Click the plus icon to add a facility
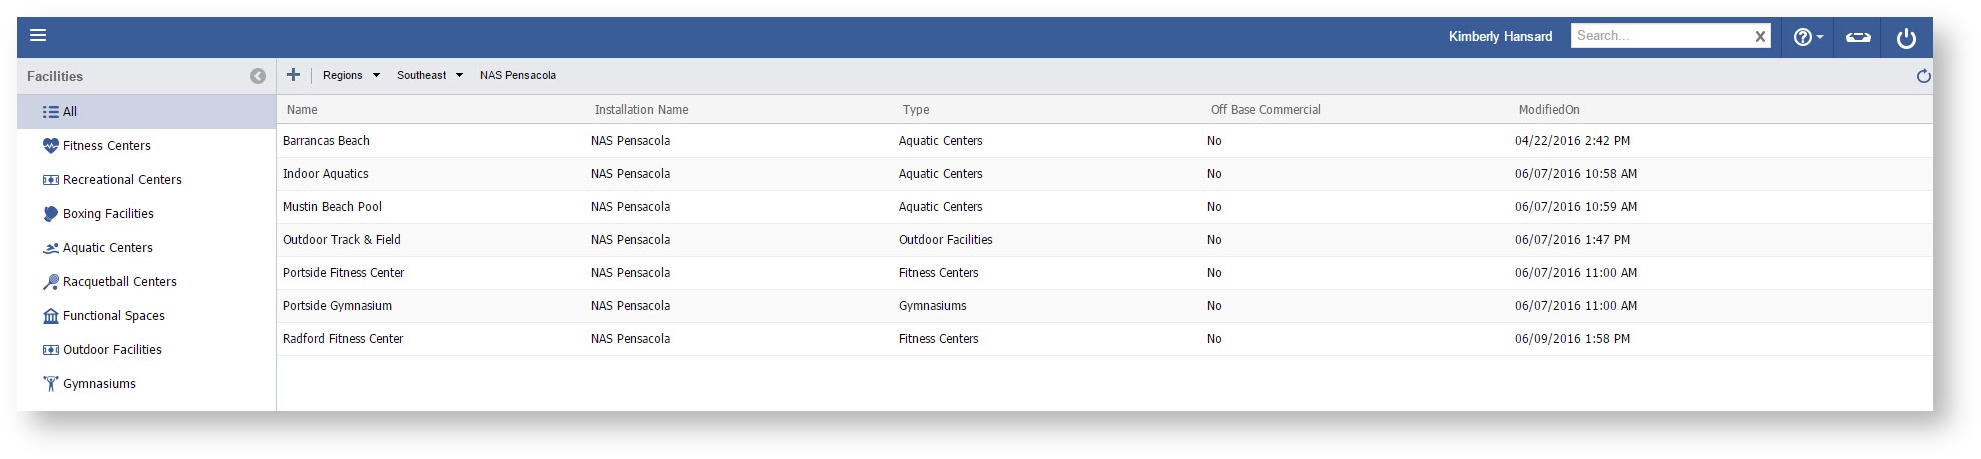Image resolution: width=1981 pixels, height=459 pixels. (293, 75)
